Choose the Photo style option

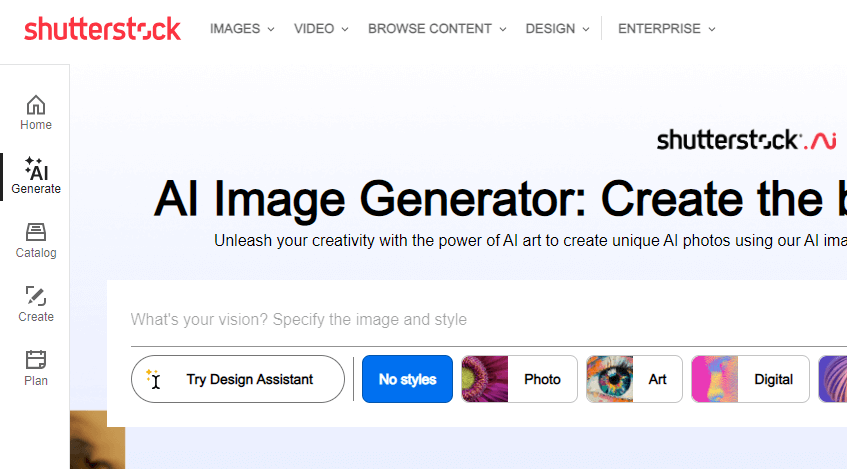(x=519, y=379)
